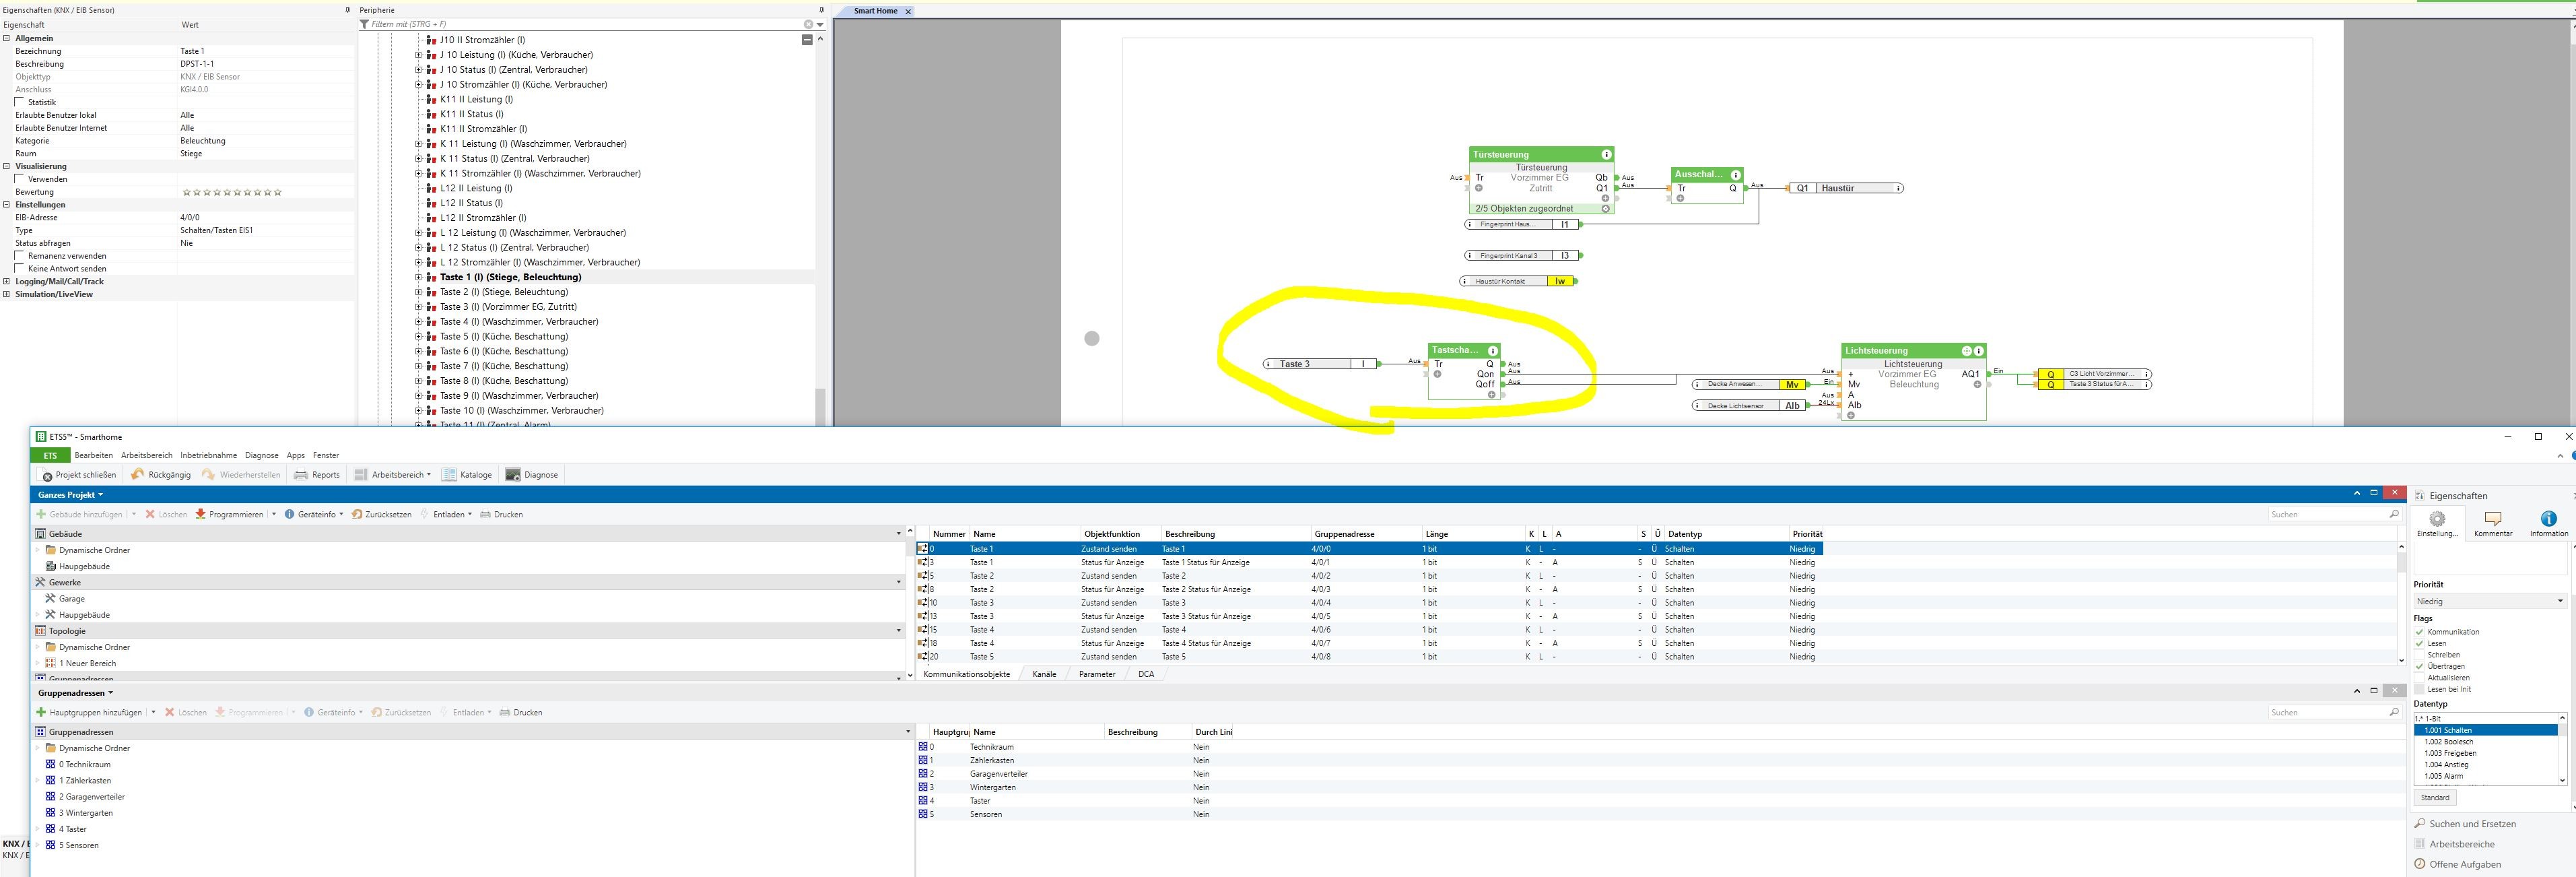Click the Diagnose toolbar icon
2576x877 pixels.
click(513, 475)
